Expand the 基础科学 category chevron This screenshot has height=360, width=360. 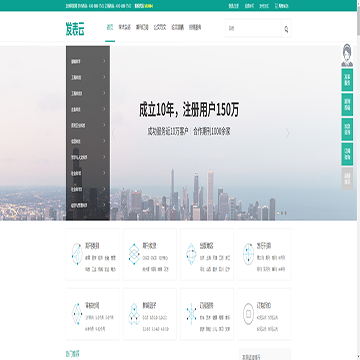104,61
